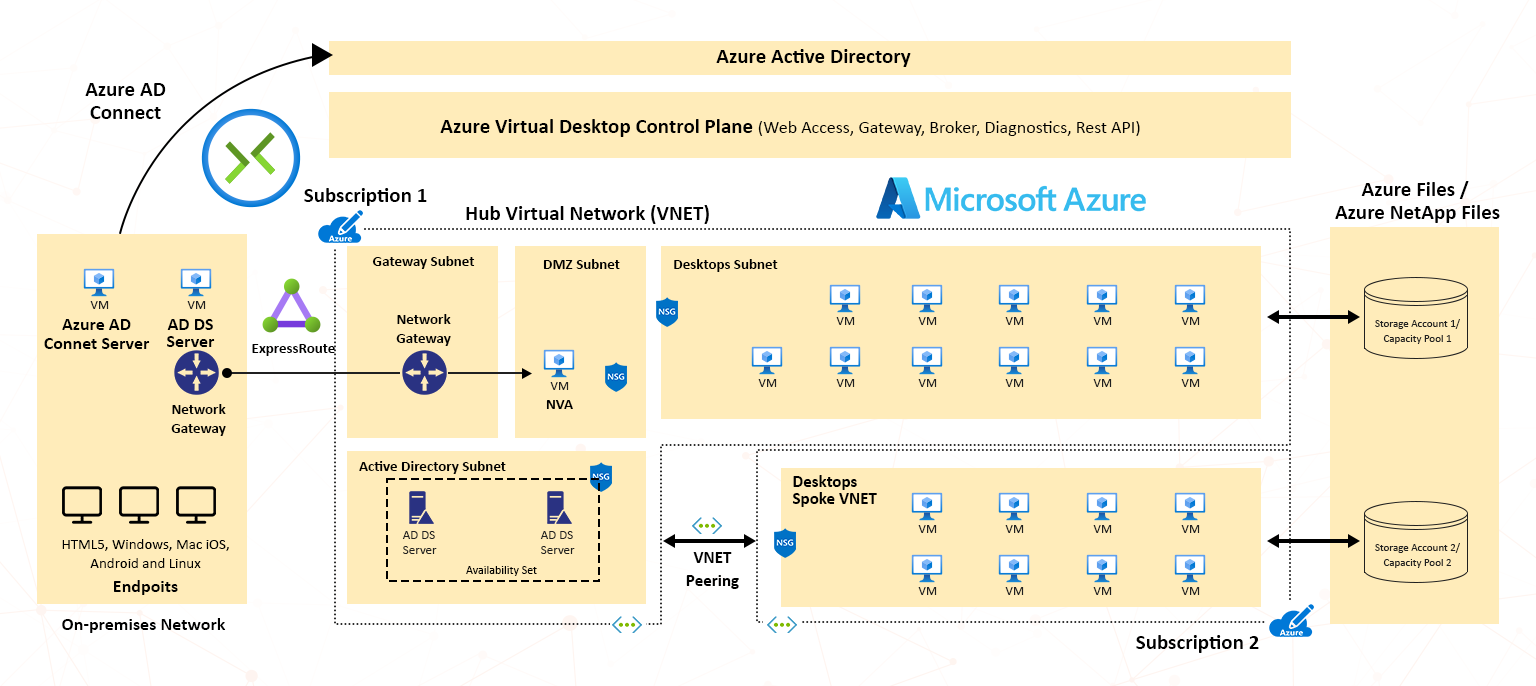Image resolution: width=1536 pixels, height=686 pixels.
Task: Click the VNET icon on the Spoke network's bottom border
Action: point(781,625)
